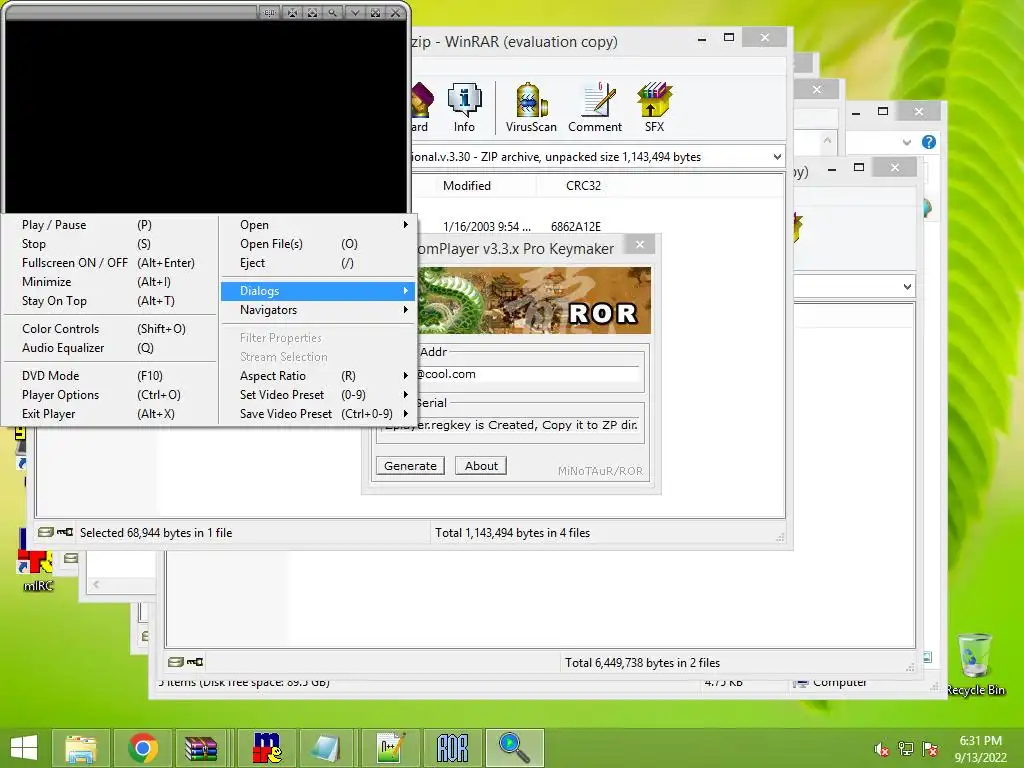The width and height of the screenshot is (1024, 768).
Task: Click the Info icon in WinRAR toolbar
Action: click(464, 108)
